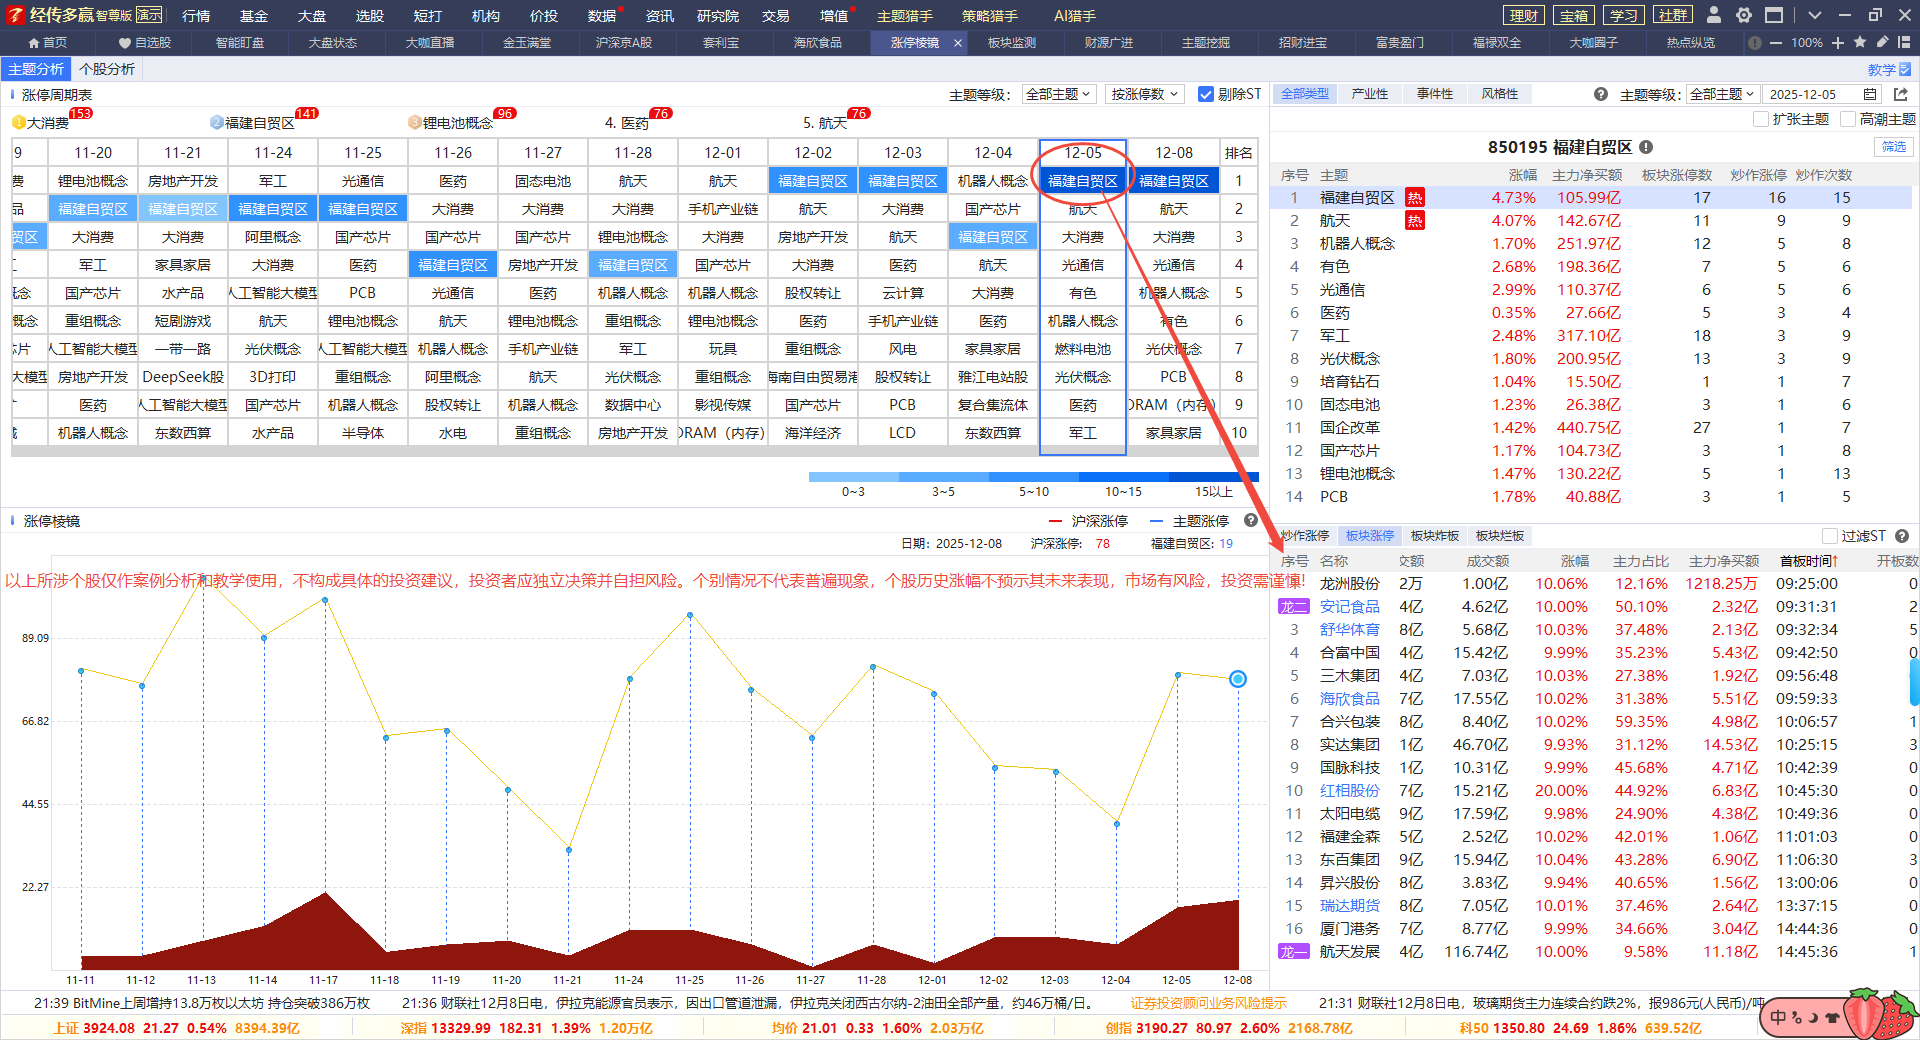Open right panel 全部主题 dropdown
This screenshot has height=1040, width=1920.
1721,94
